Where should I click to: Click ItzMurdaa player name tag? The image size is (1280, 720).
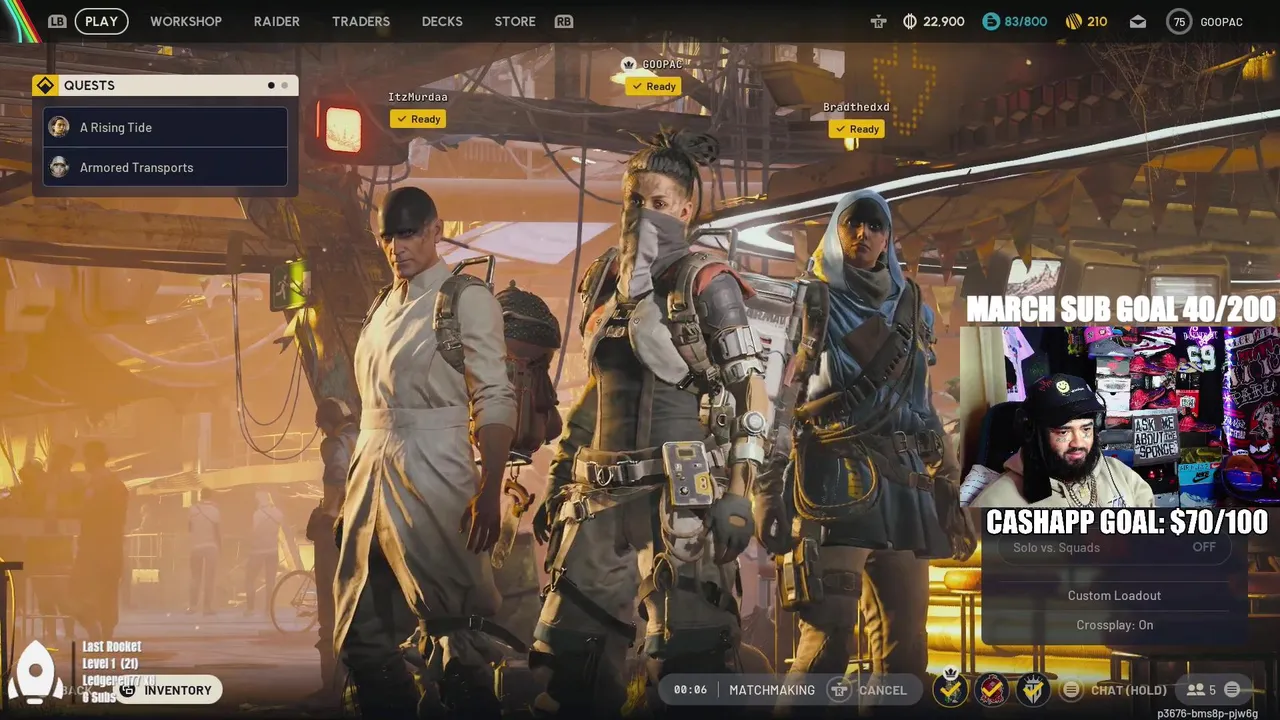pyautogui.click(x=418, y=97)
